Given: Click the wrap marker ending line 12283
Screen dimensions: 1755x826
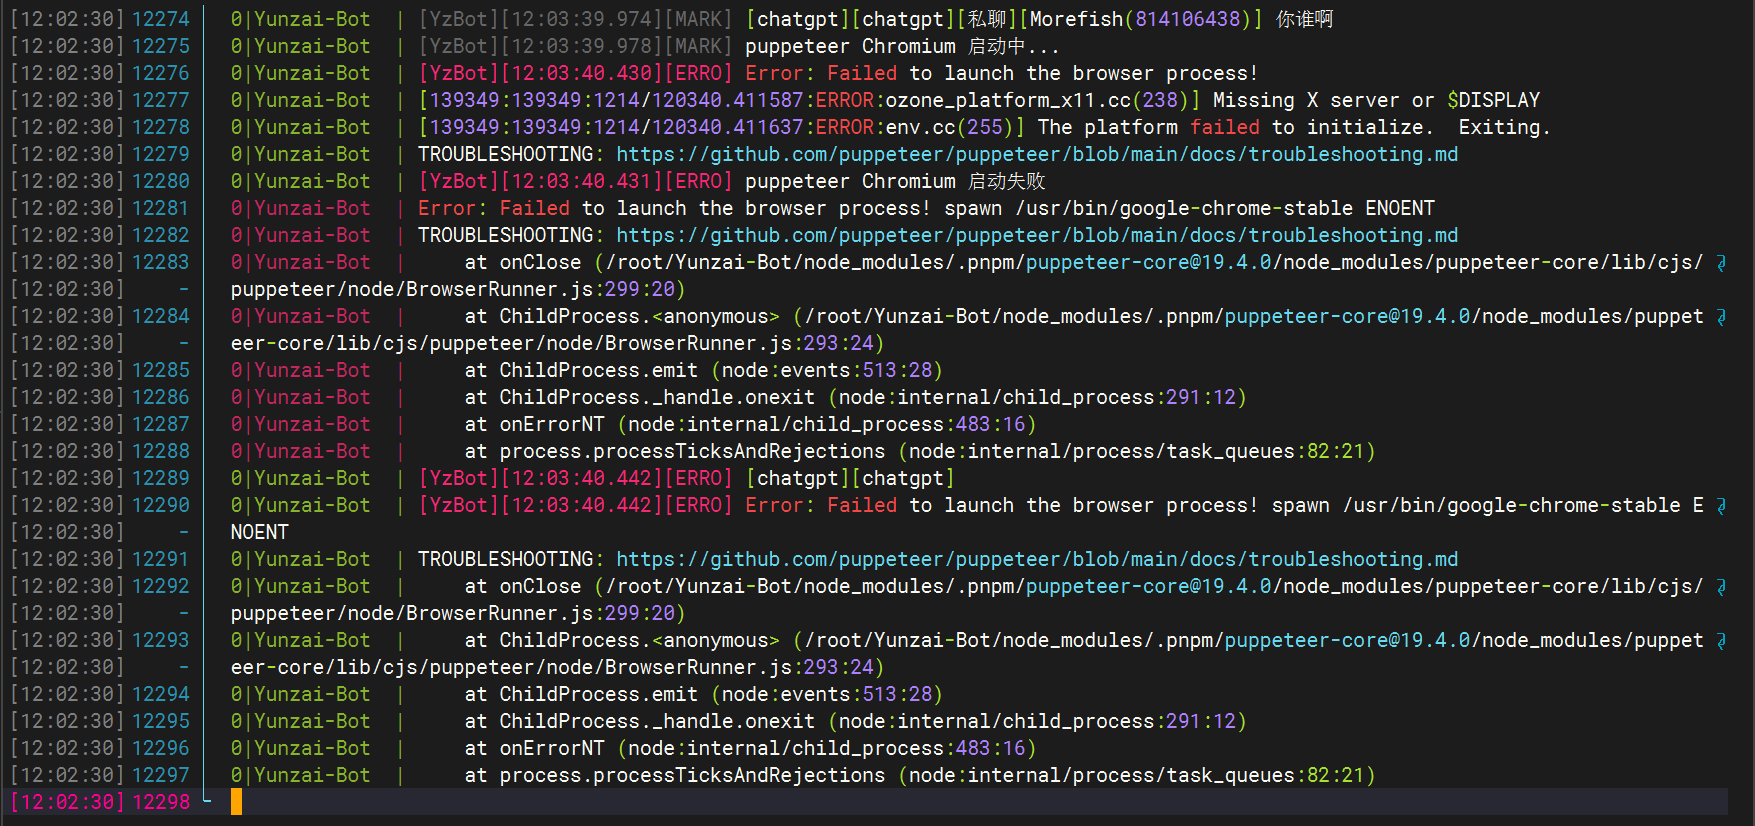Looking at the screenshot, I should [1721, 262].
